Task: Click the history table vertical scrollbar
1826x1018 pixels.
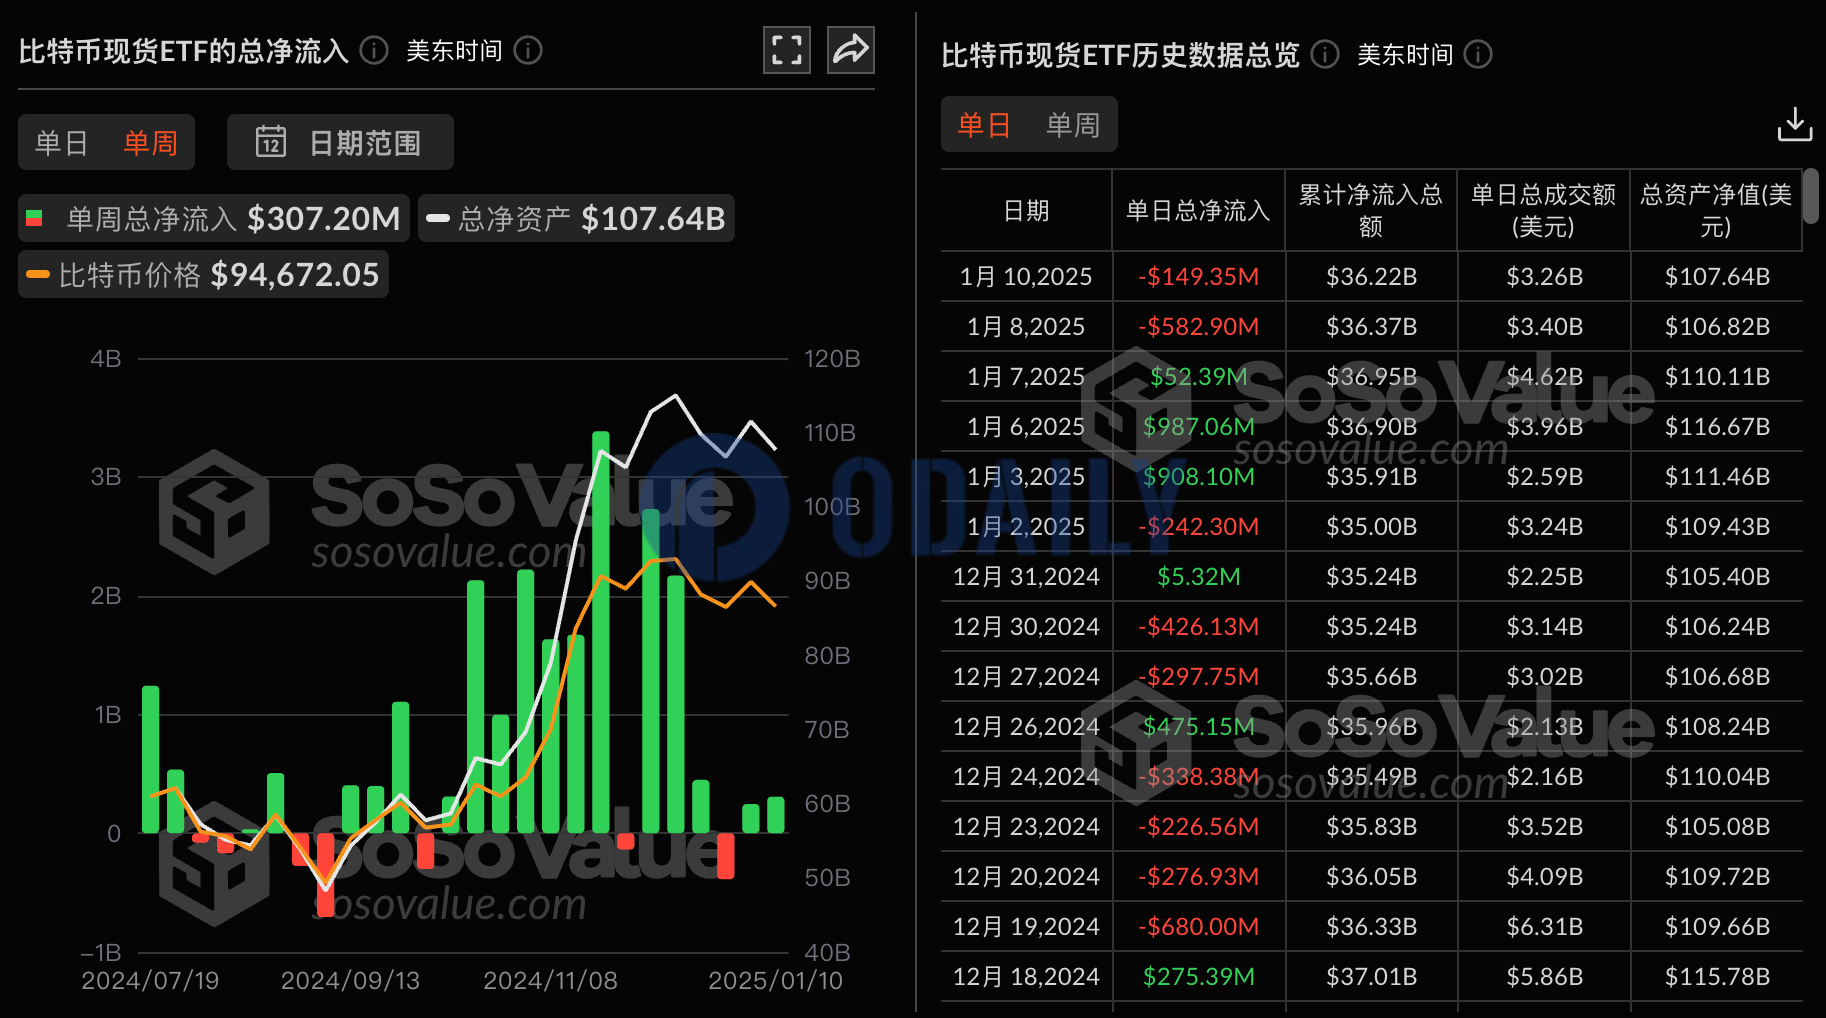Action: click(1810, 196)
